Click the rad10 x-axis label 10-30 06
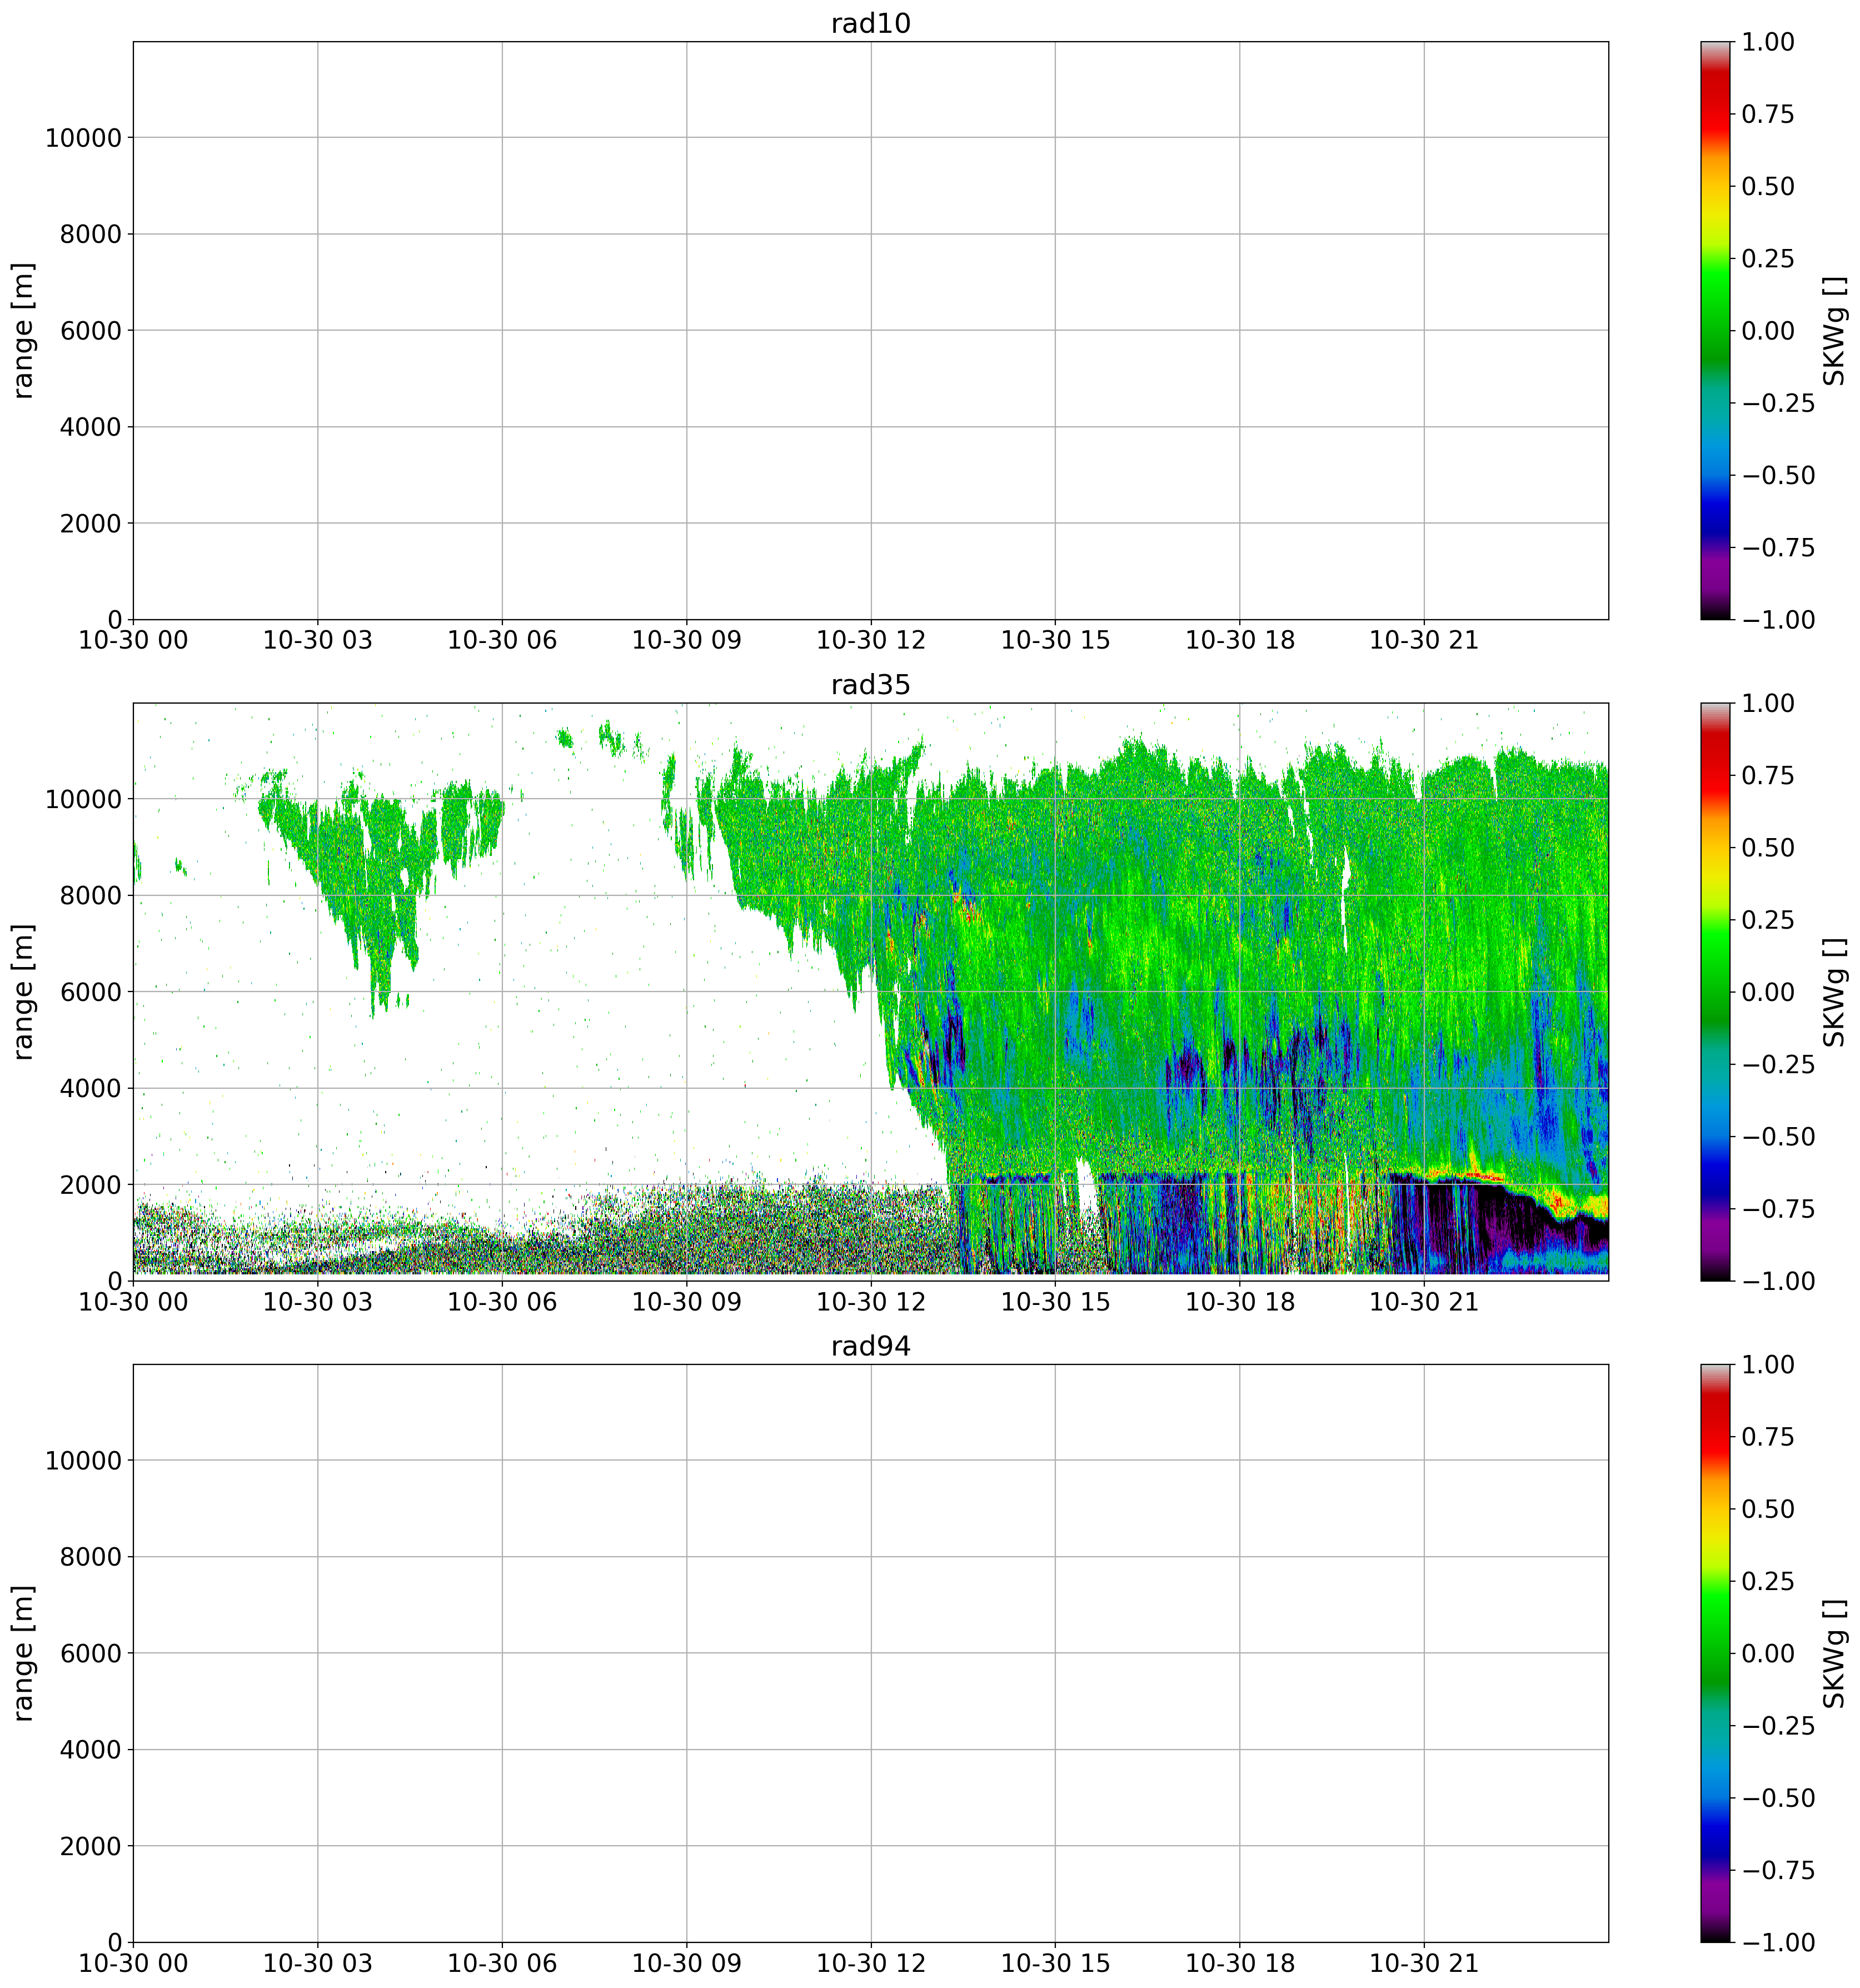1860x1988 pixels. 501,641
